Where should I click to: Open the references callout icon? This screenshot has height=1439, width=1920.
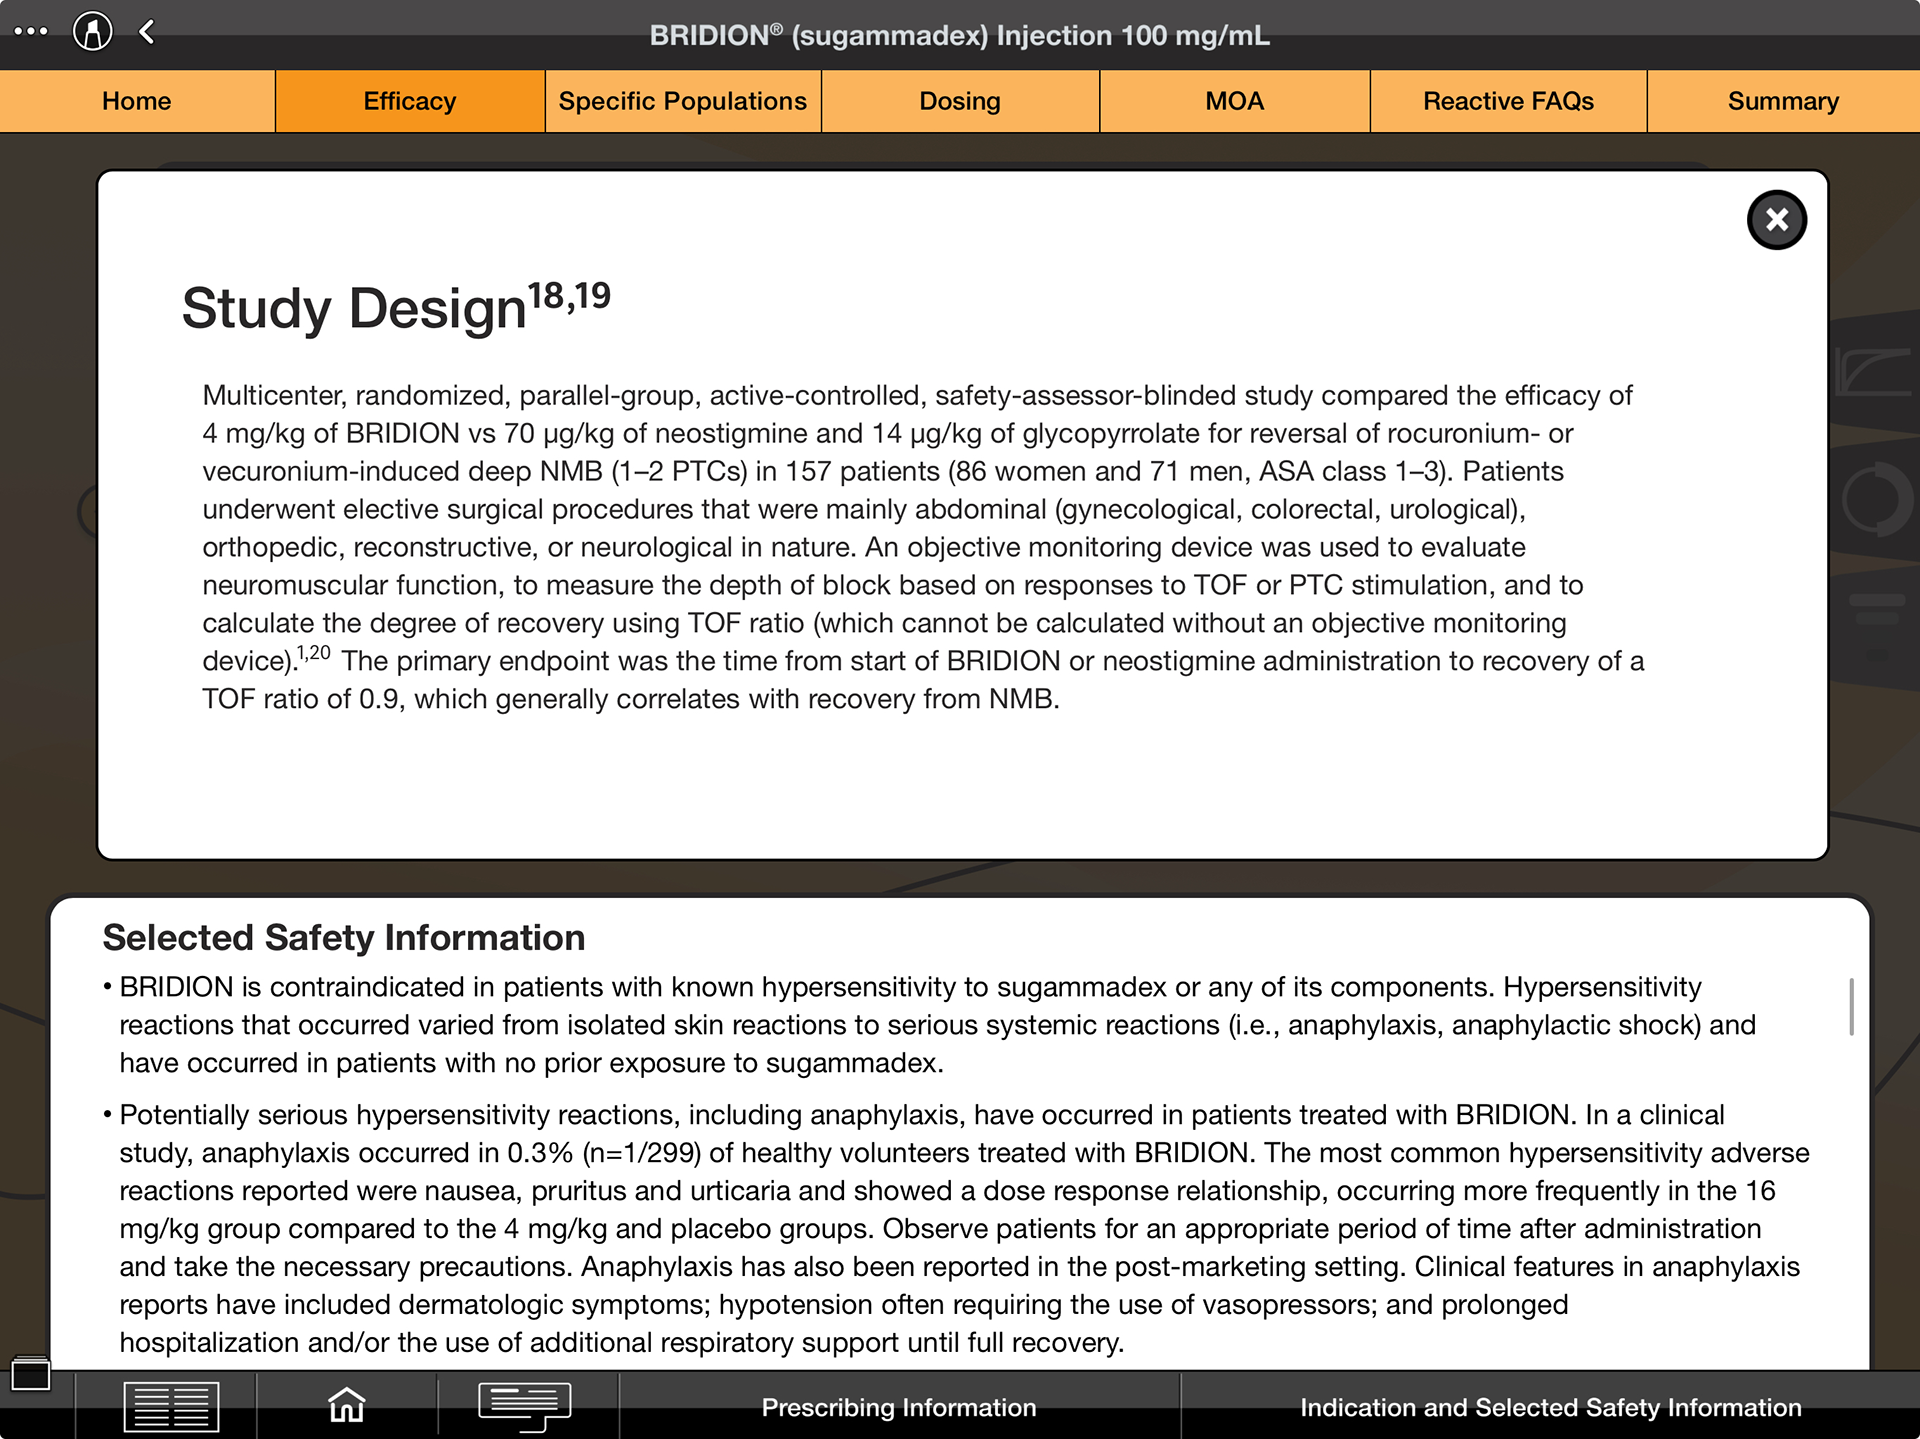[x=525, y=1407]
